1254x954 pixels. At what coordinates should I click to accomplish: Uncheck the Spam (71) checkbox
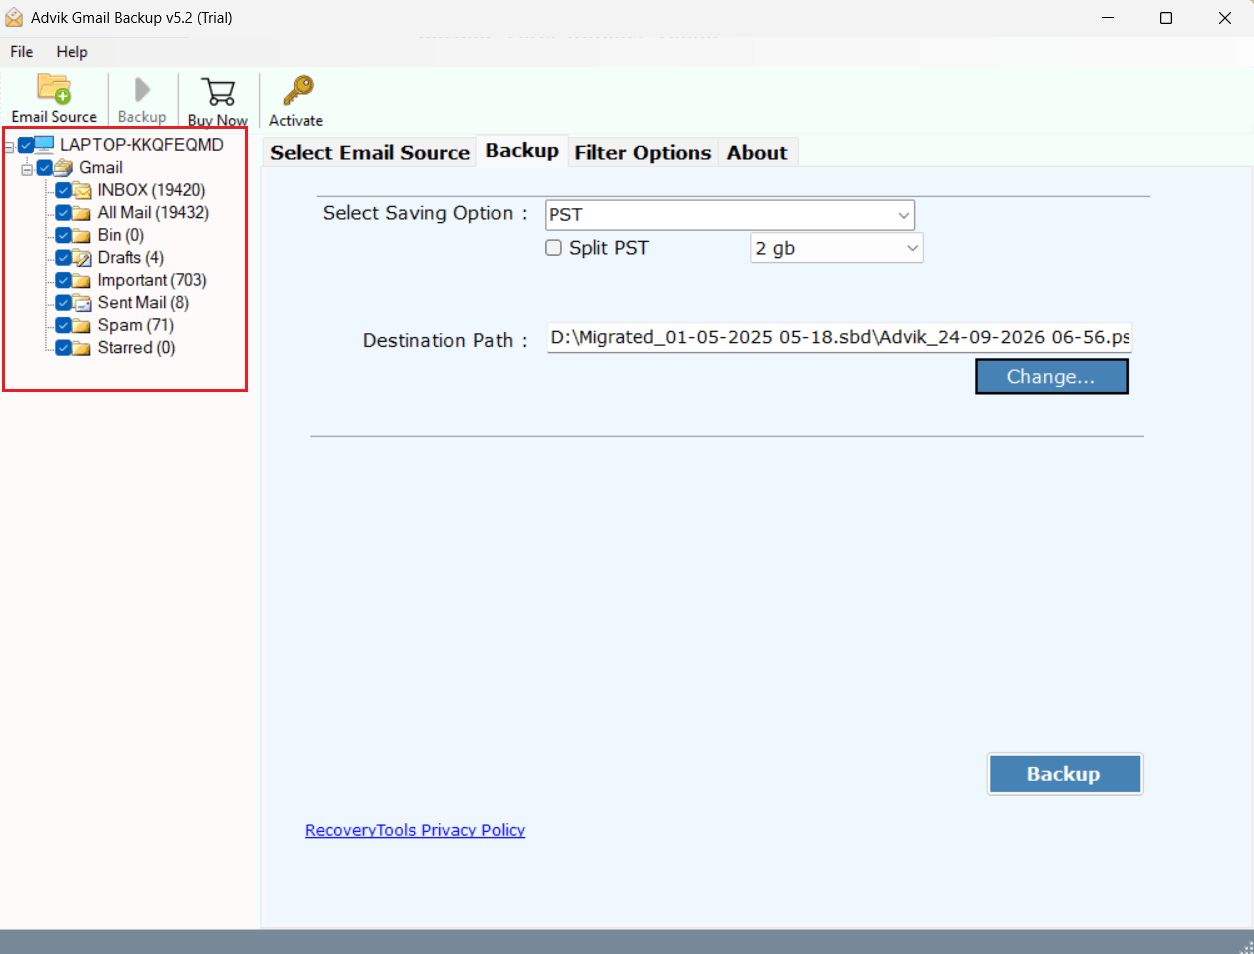[x=63, y=326]
